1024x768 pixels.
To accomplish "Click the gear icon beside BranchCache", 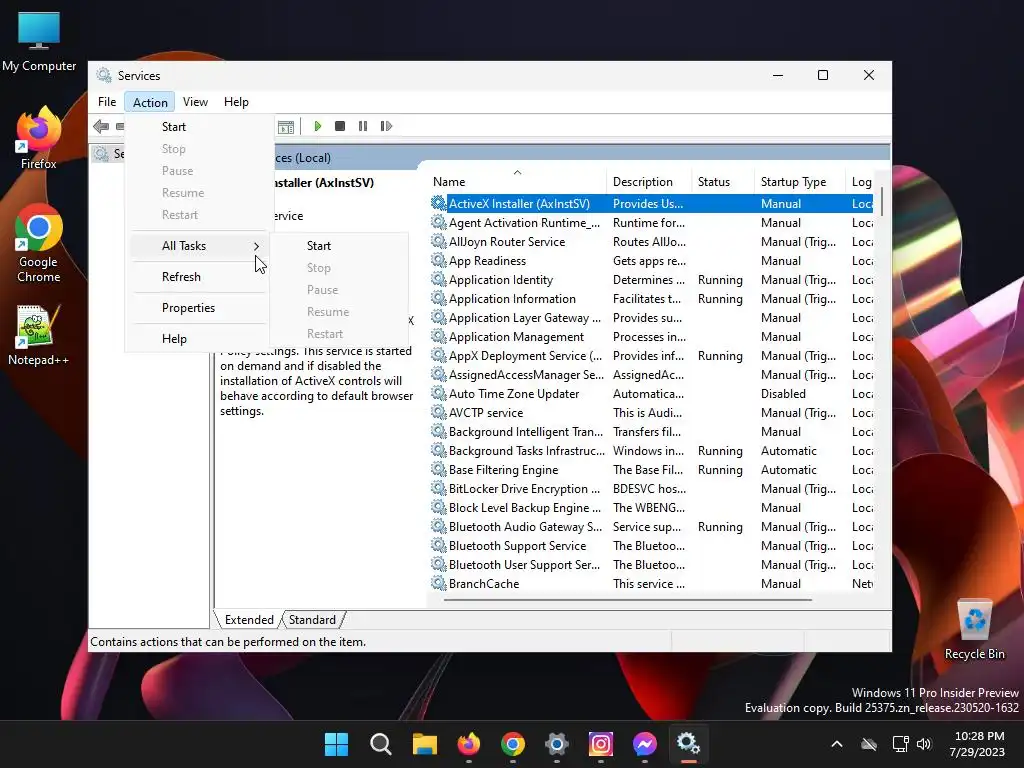I will pyautogui.click(x=439, y=584).
